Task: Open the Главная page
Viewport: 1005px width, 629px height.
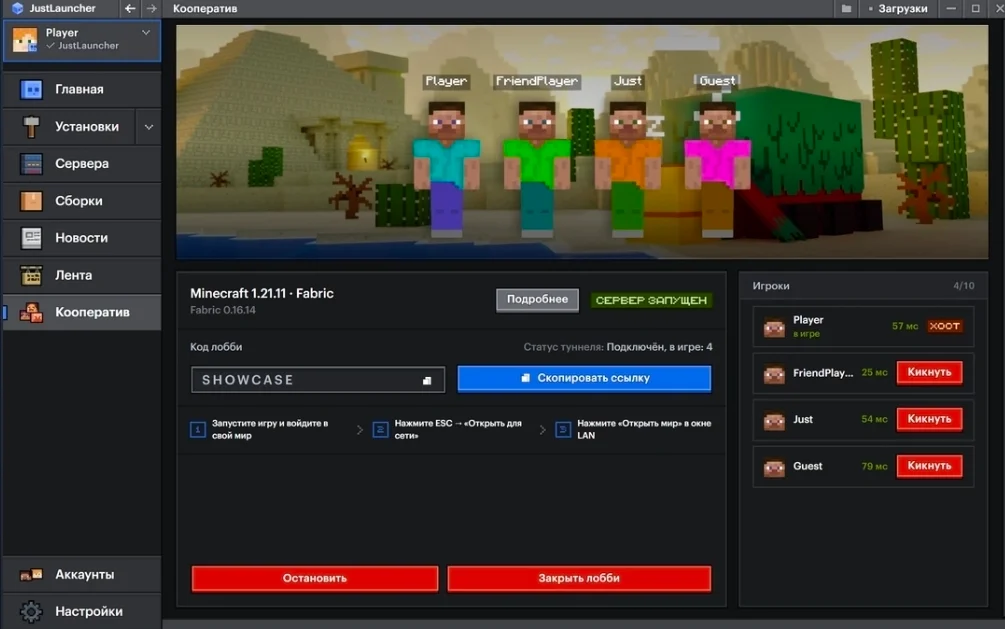Action: pos(82,89)
